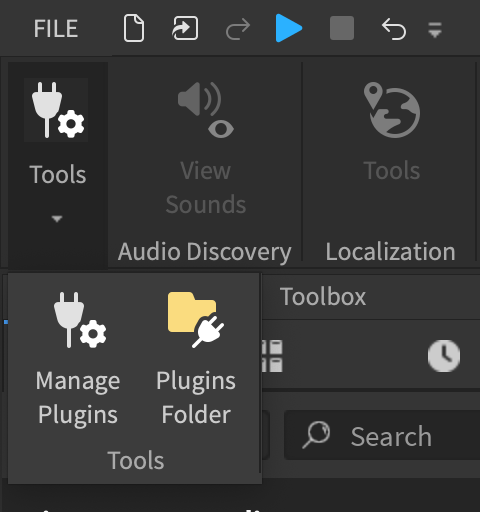Screen dimensions: 480x512
Task: Click the Localization Tools globe icon
Action: [392, 110]
